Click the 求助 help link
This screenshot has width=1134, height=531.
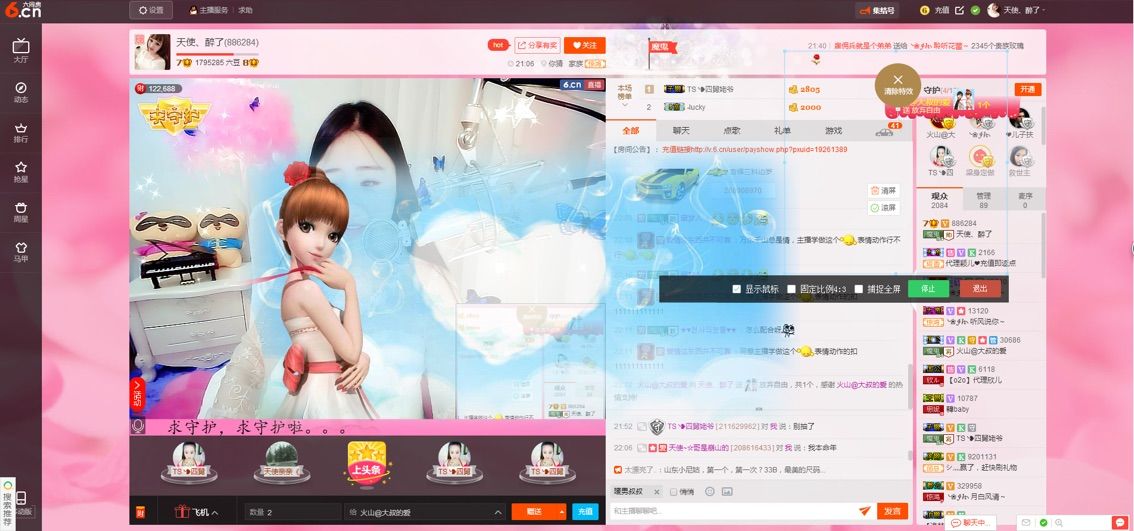pyautogui.click(x=245, y=10)
